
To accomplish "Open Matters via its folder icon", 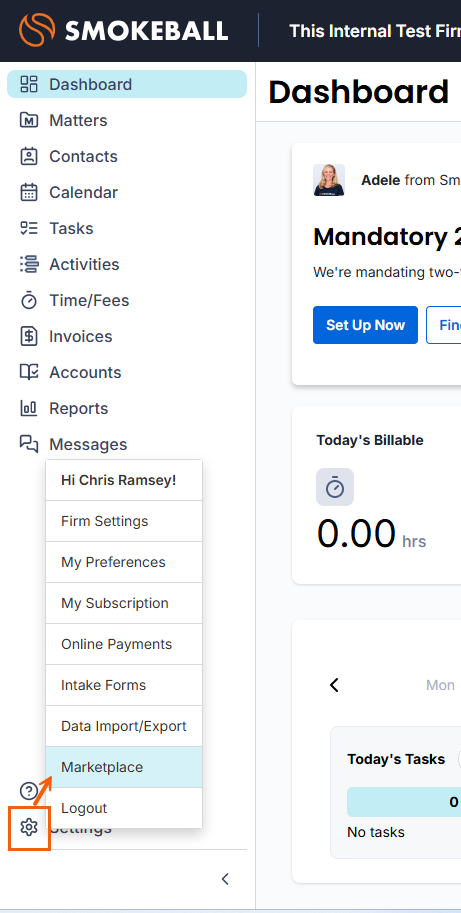I will click(x=29, y=121).
